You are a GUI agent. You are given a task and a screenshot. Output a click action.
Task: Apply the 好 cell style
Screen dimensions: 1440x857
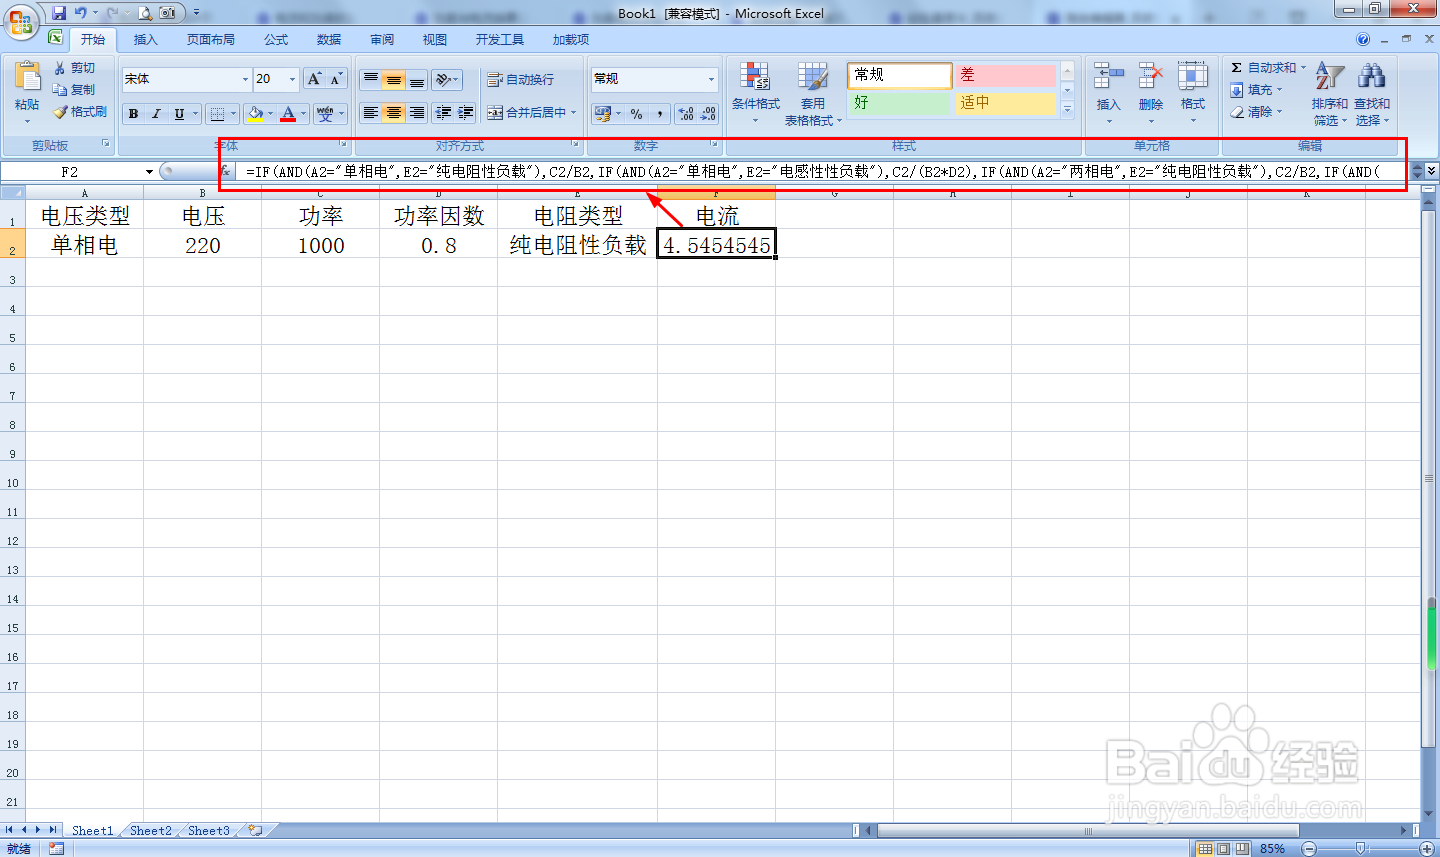[x=899, y=103]
